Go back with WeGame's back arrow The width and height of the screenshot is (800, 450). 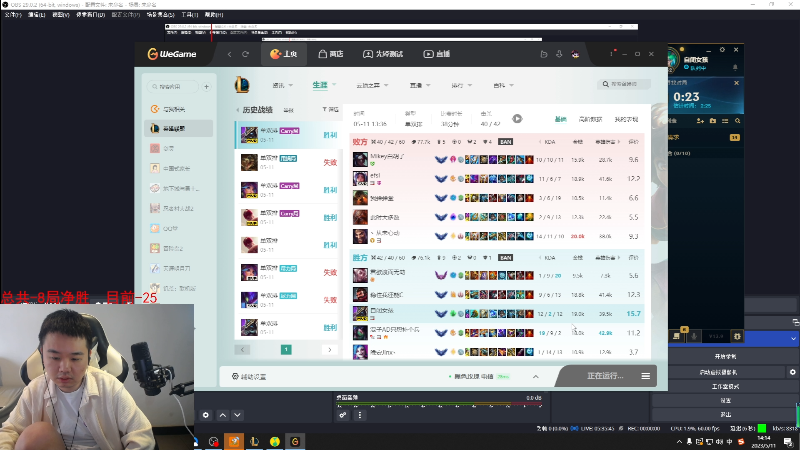click(x=230, y=54)
